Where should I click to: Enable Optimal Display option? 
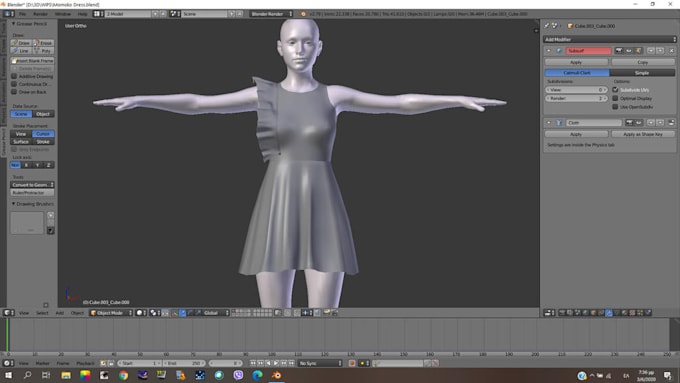615,98
